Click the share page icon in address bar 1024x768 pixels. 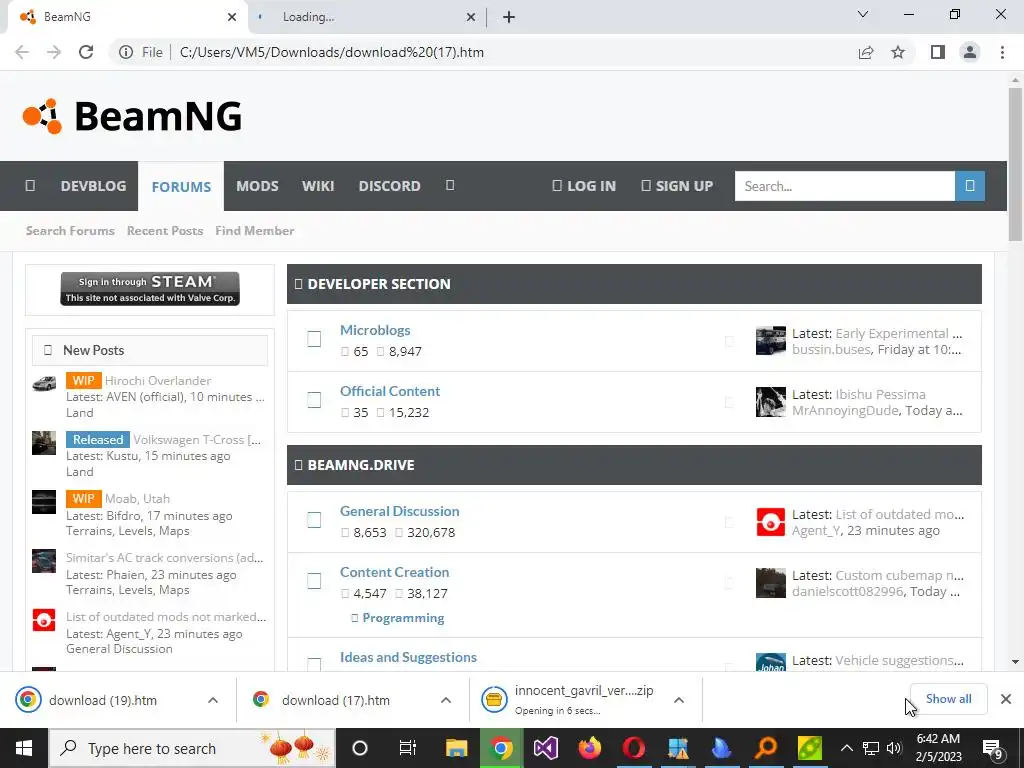pyautogui.click(x=866, y=52)
